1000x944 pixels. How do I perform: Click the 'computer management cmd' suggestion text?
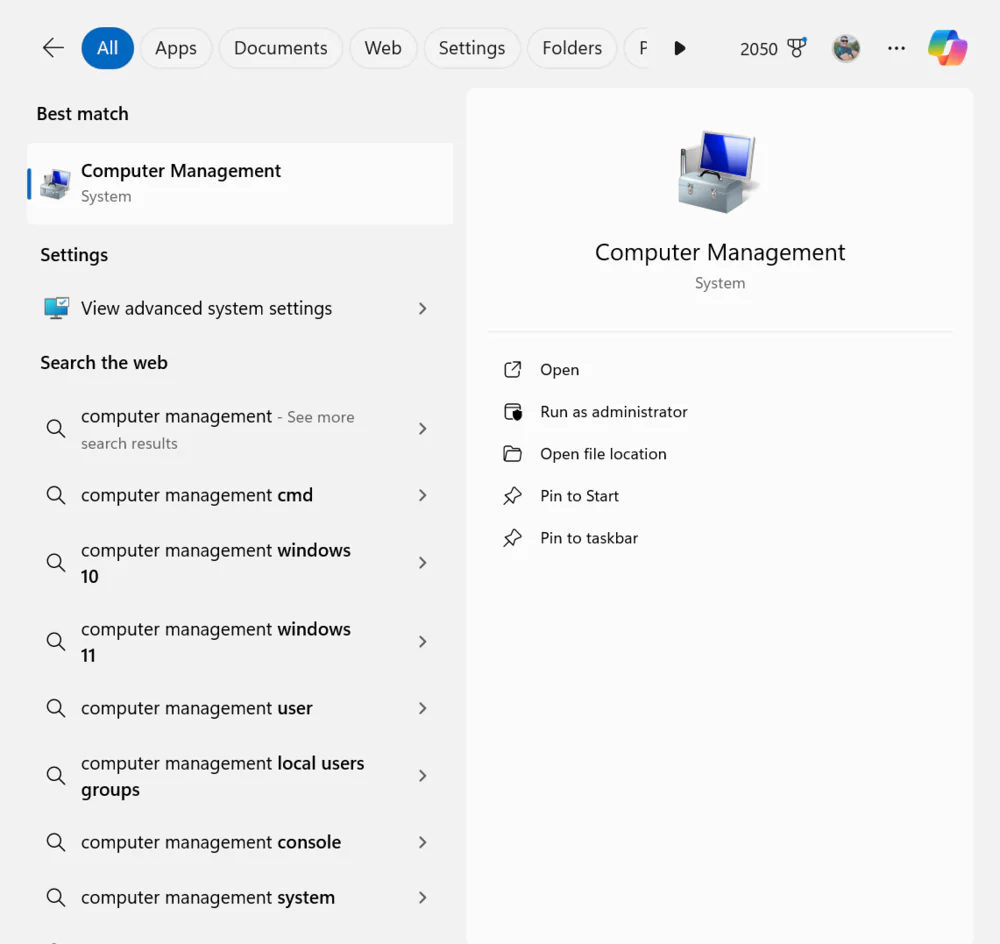[196, 495]
